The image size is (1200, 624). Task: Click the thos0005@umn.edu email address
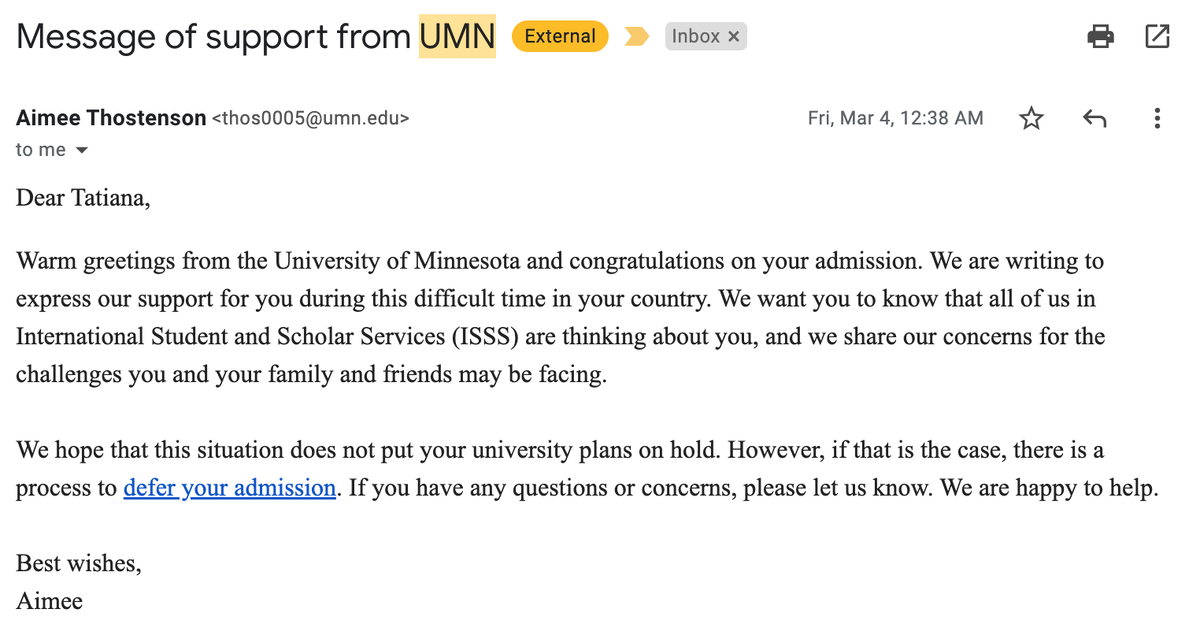[x=311, y=119]
